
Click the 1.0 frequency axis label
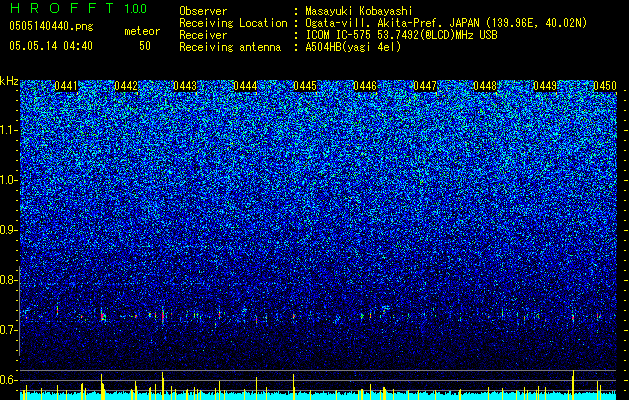[9, 180]
